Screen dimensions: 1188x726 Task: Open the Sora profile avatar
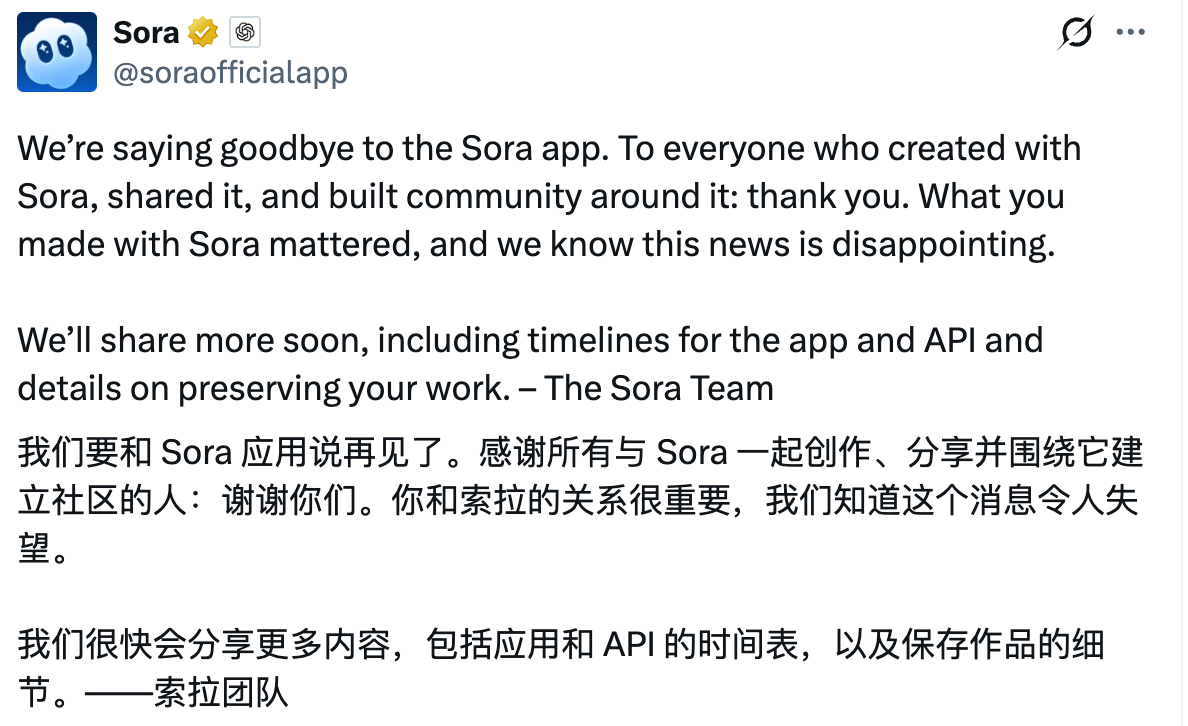pyautogui.click(x=57, y=52)
